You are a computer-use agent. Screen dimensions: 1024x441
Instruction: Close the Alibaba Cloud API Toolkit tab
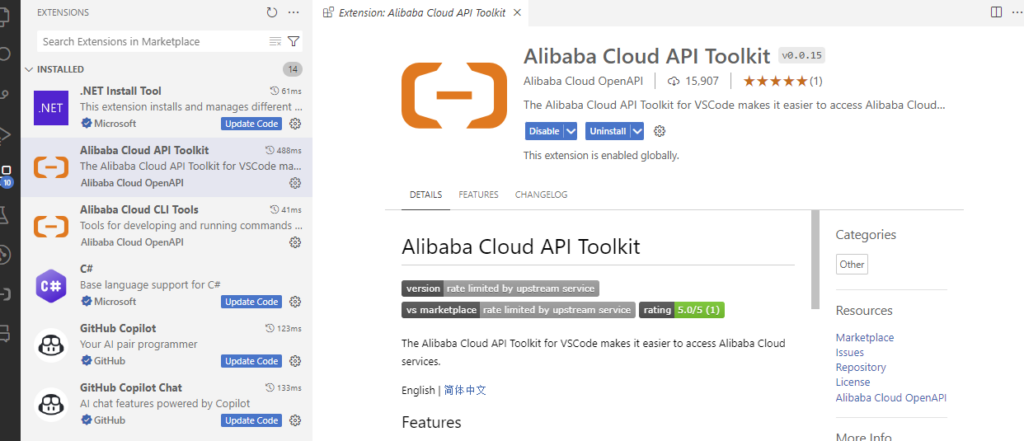point(517,12)
